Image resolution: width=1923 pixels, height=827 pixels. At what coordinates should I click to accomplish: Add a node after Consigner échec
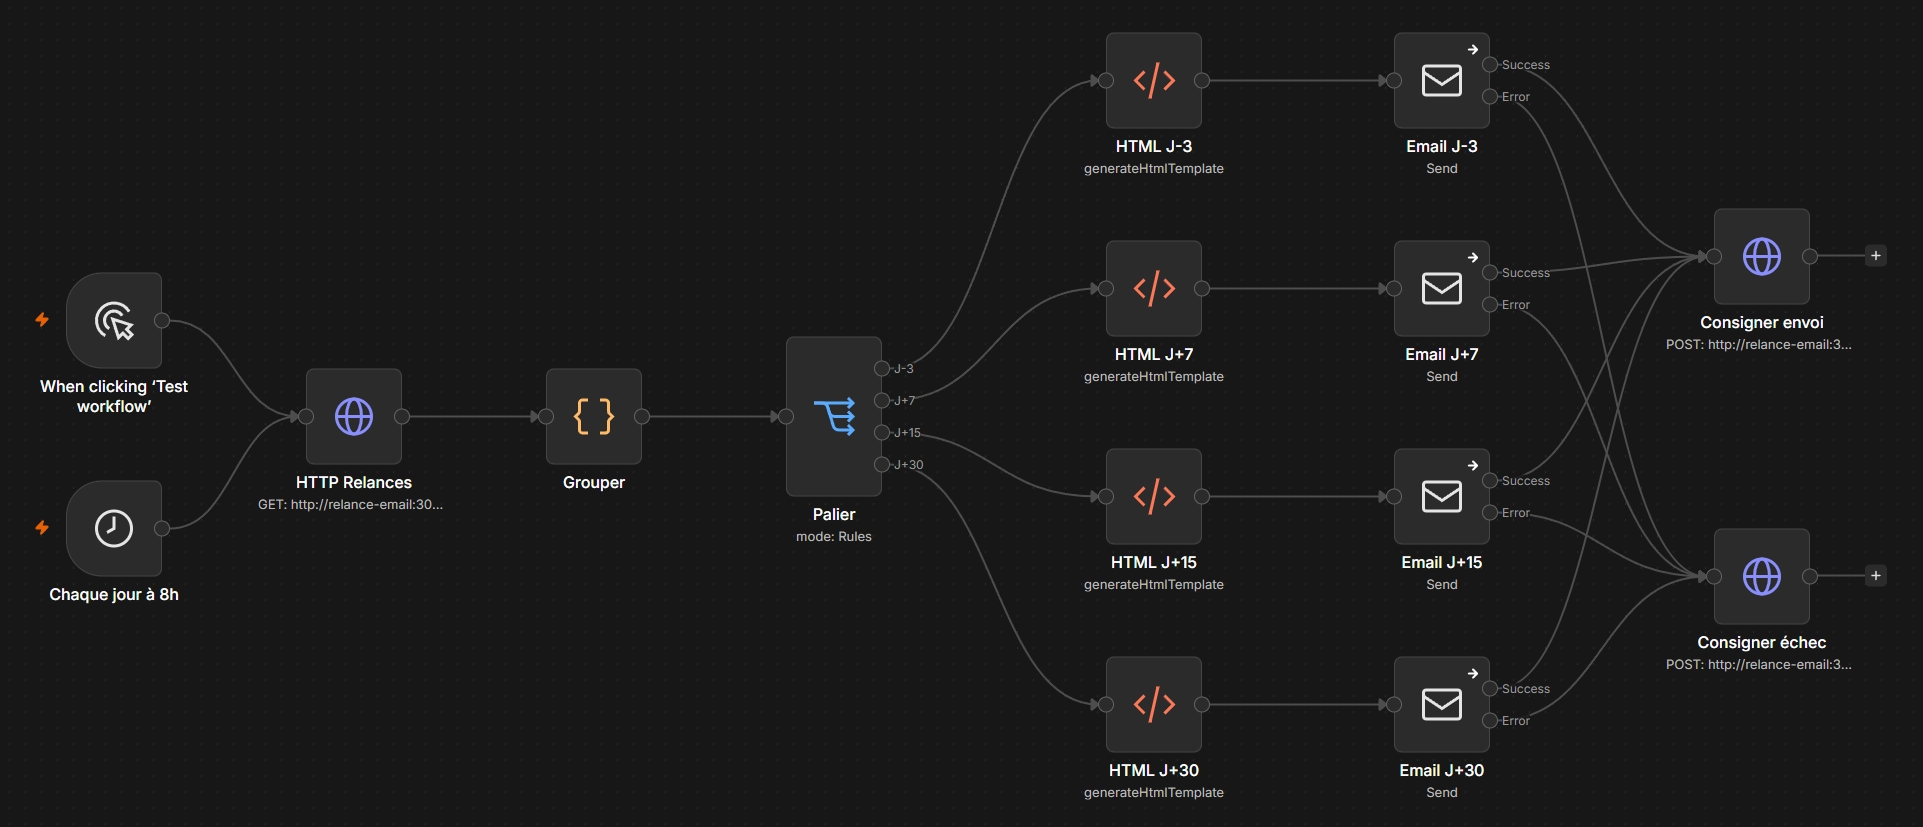click(1876, 576)
